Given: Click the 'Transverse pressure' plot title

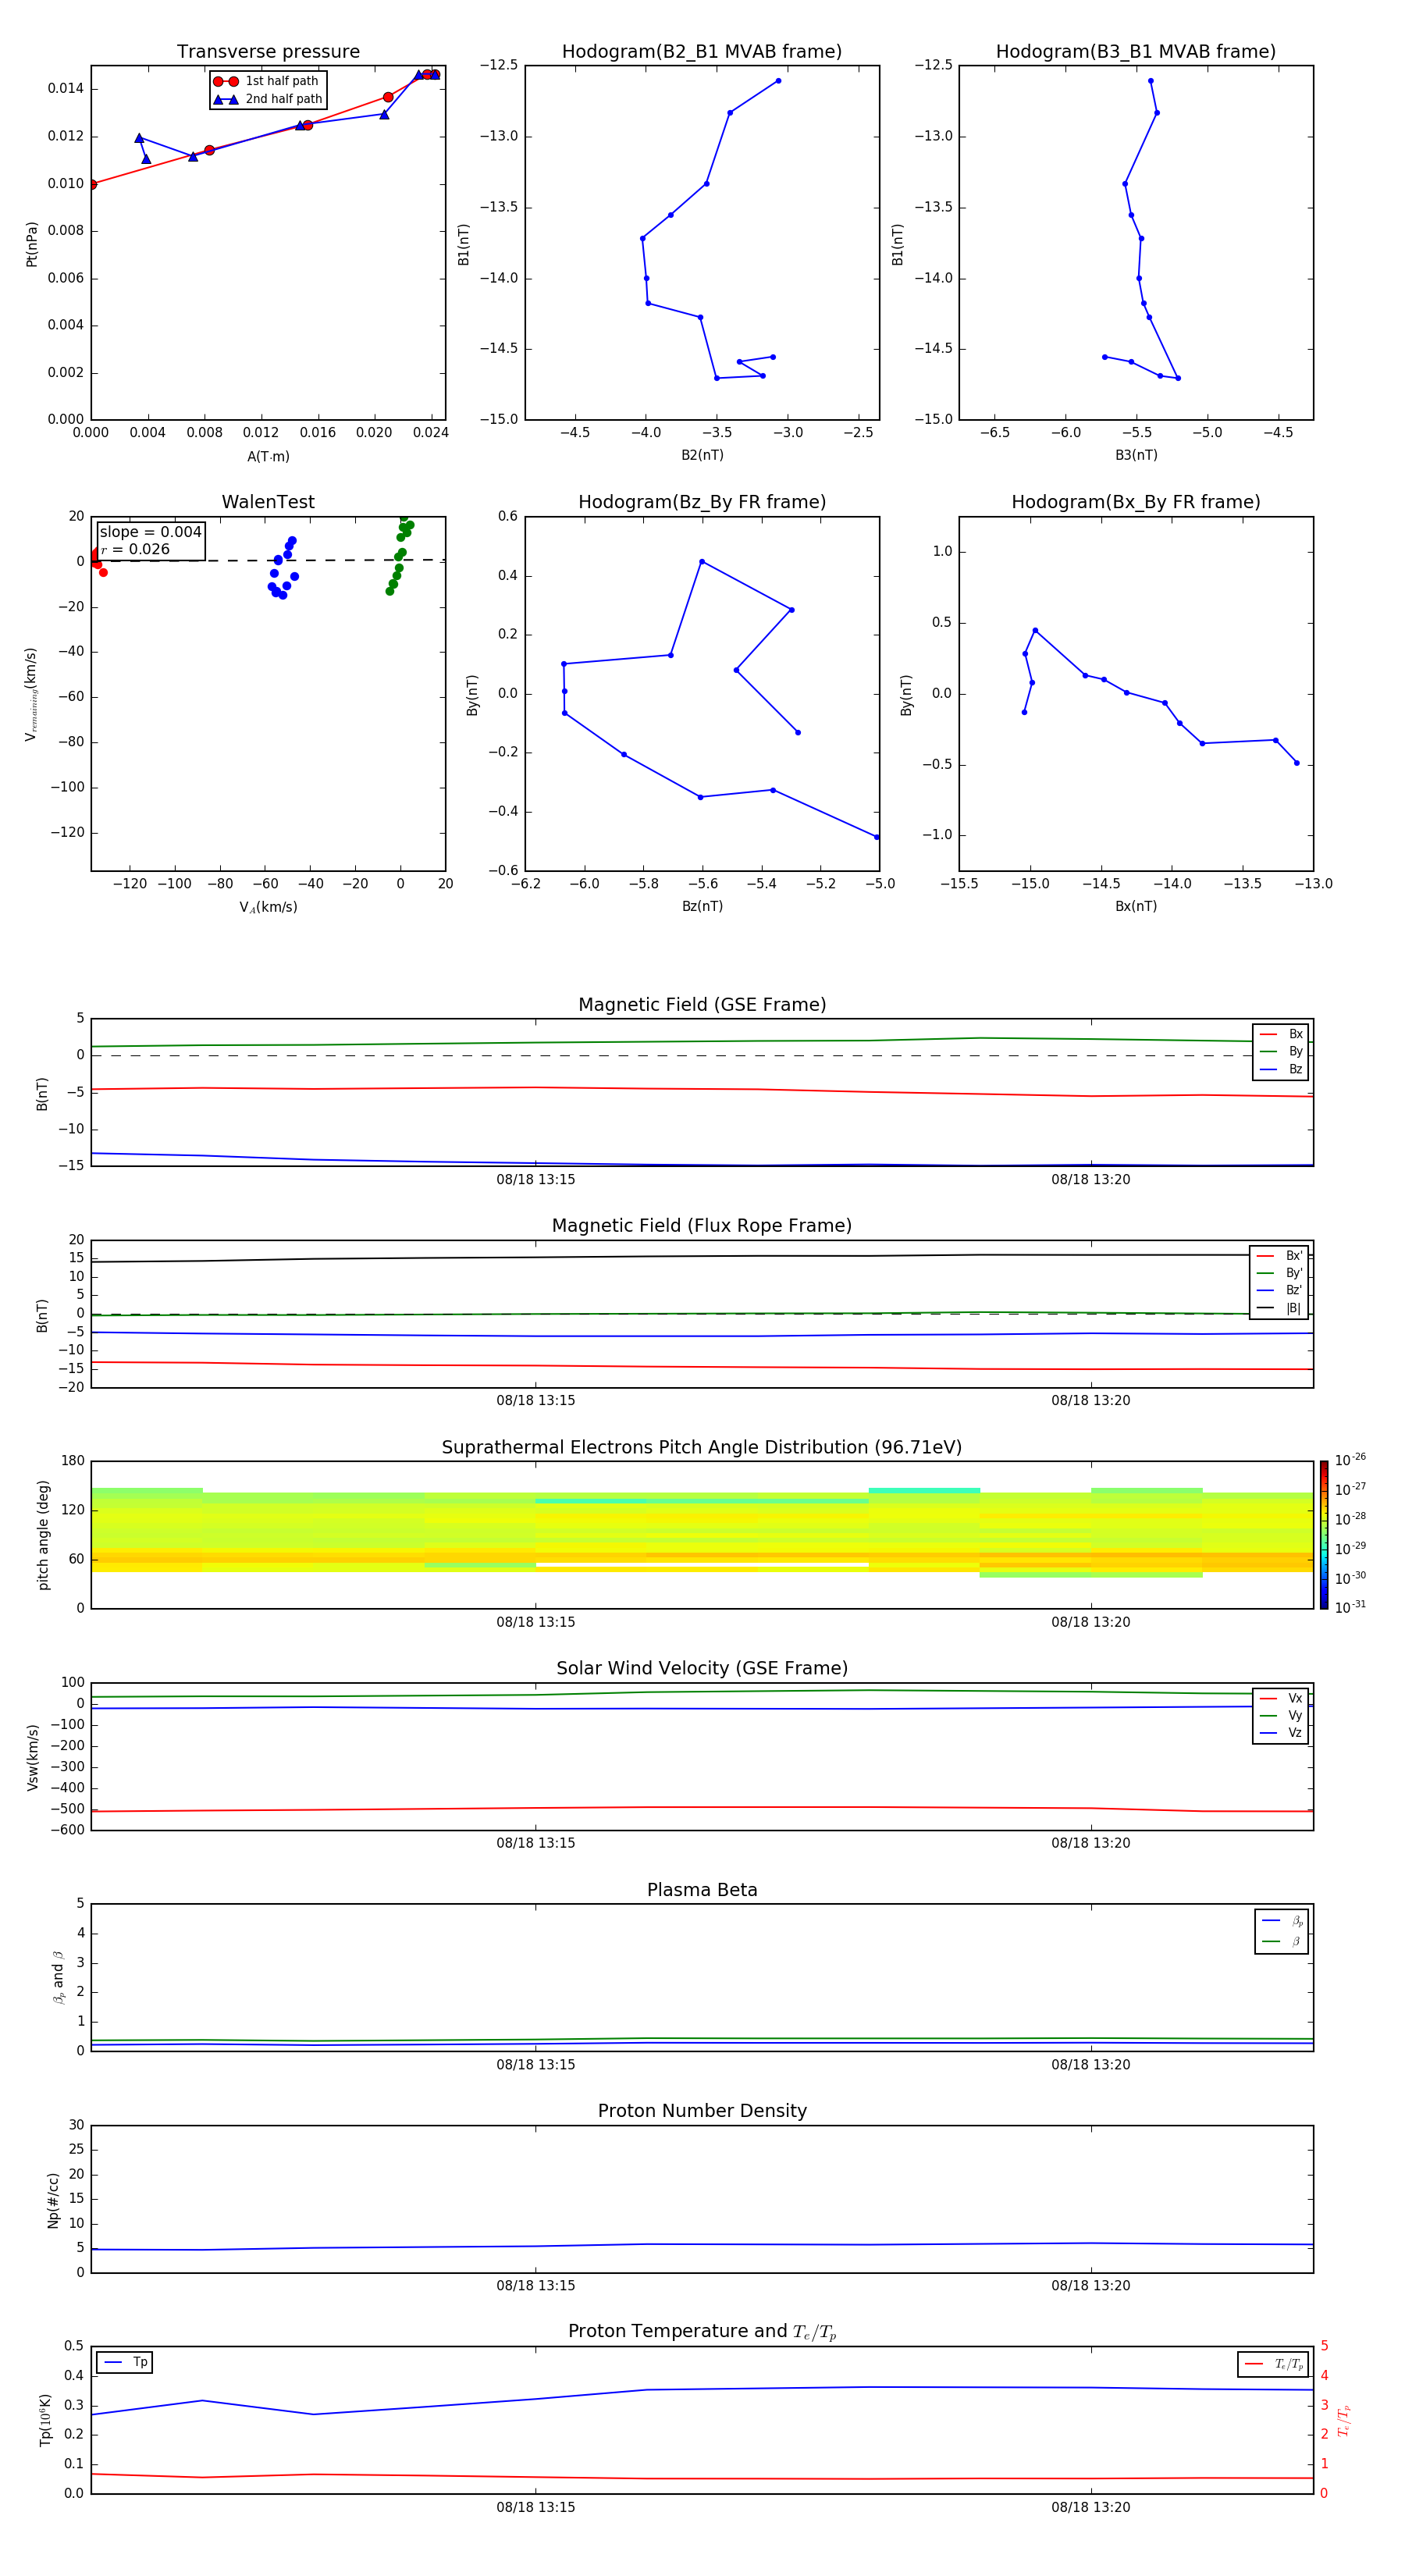Looking at the screenshot, I should tap(268, 52).
